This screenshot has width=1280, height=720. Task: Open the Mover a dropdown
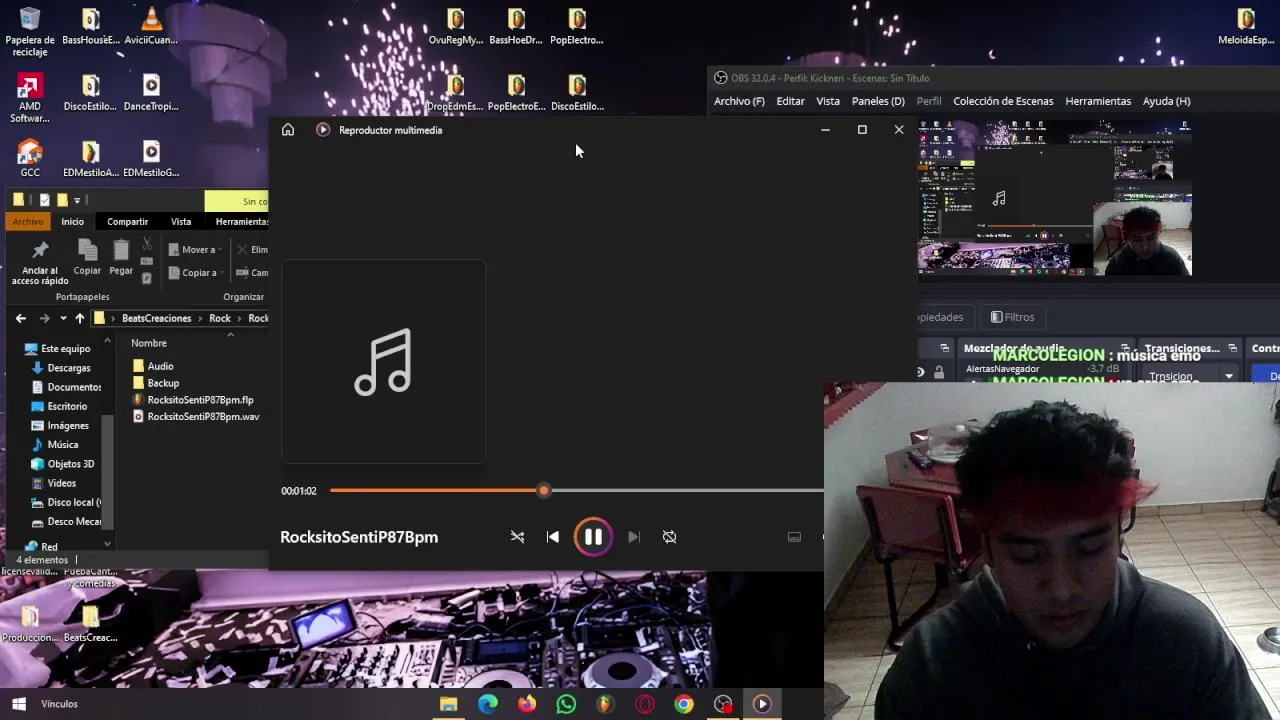[195, 249]
